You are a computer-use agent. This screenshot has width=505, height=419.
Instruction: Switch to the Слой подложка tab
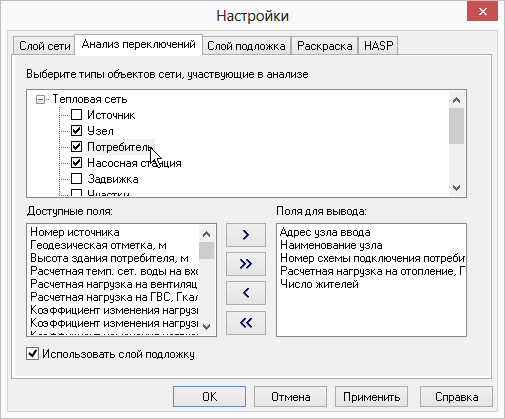246,46
